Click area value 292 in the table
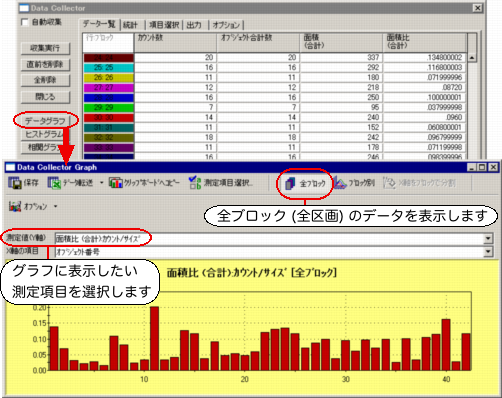The image size is (502, 398). (373, 67)
